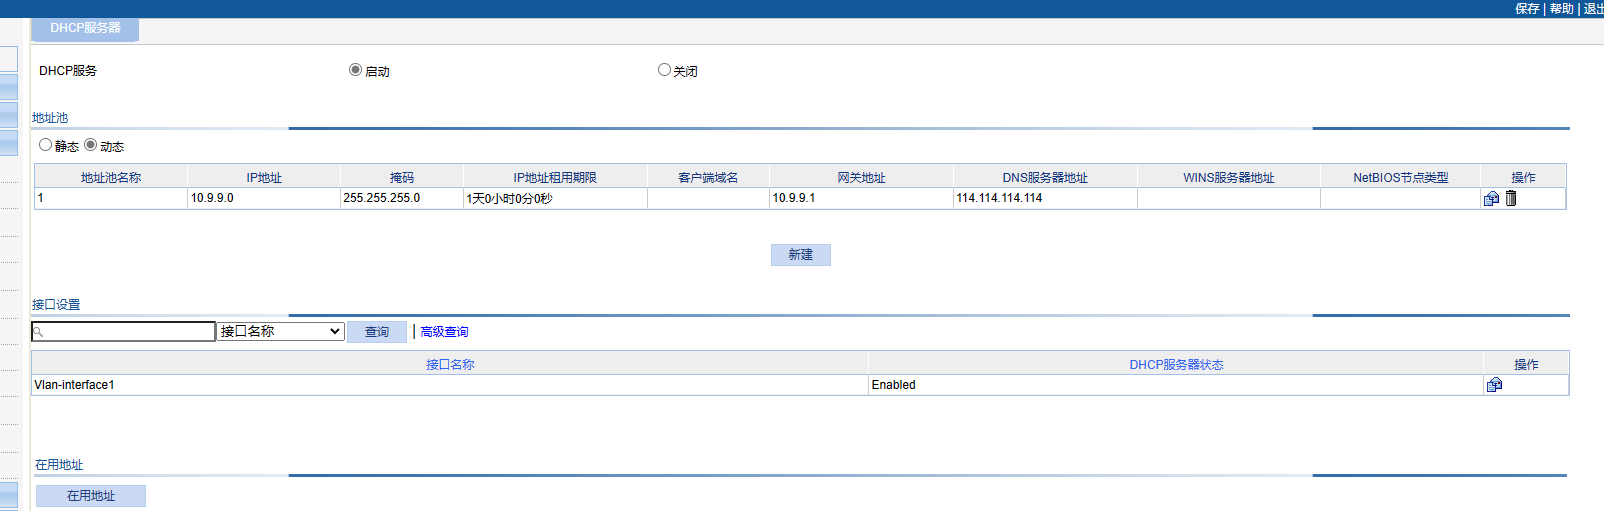Image resolution: width=1604 pixels, height=511 pixels.
Task: Open the 接口名称 search filter dropdown
Action: (x=281, y=331)
